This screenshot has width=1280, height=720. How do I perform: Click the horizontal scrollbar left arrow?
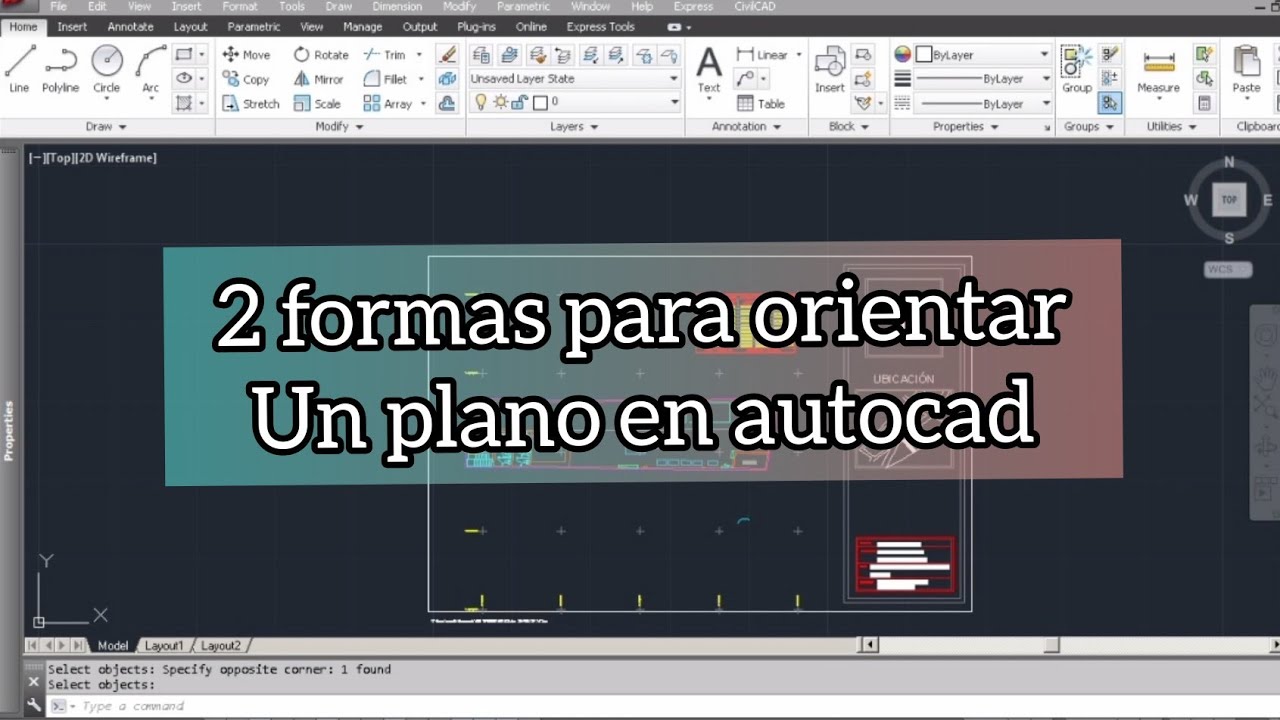(870, 646)
